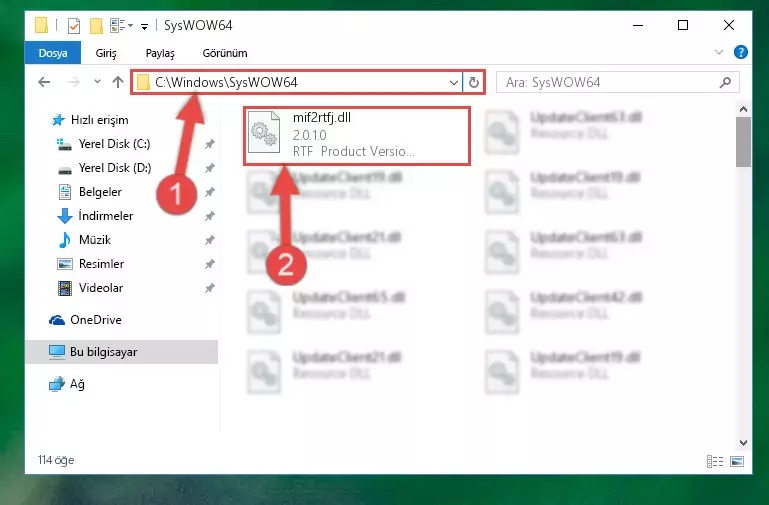Open the Görünüm ribbon tab
Viewport: 769px width, 505px height.
tap(225, 53)
